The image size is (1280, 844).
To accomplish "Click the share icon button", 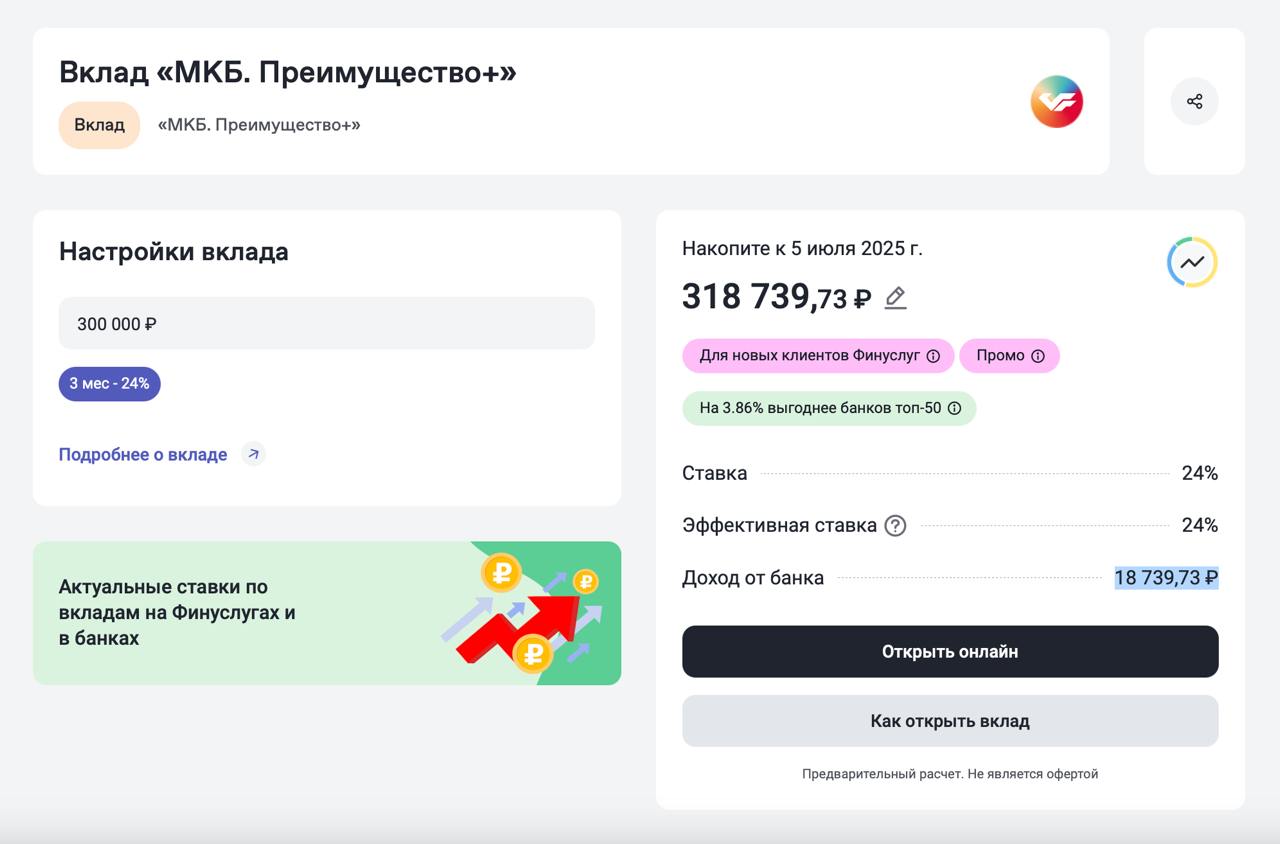I will click(x=1194, y=101).
